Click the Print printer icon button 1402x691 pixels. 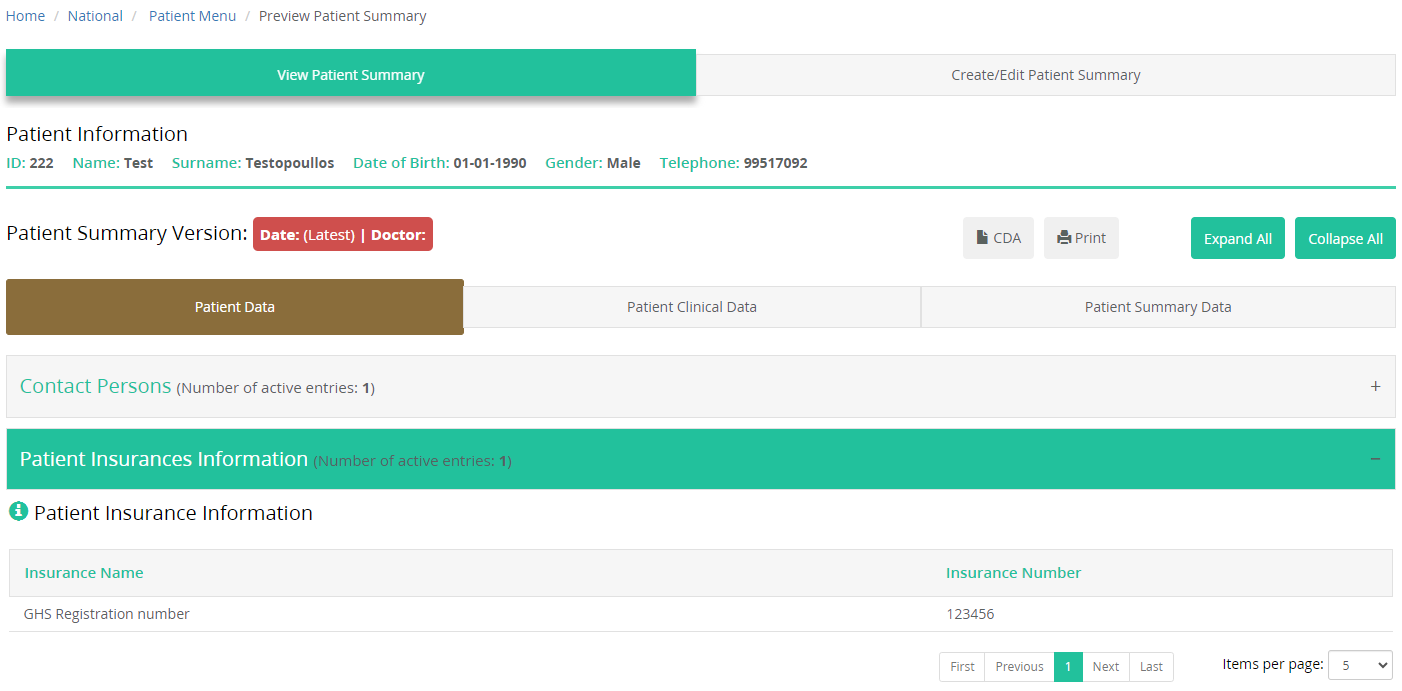pyautogui.click(x=1081, y=238)
